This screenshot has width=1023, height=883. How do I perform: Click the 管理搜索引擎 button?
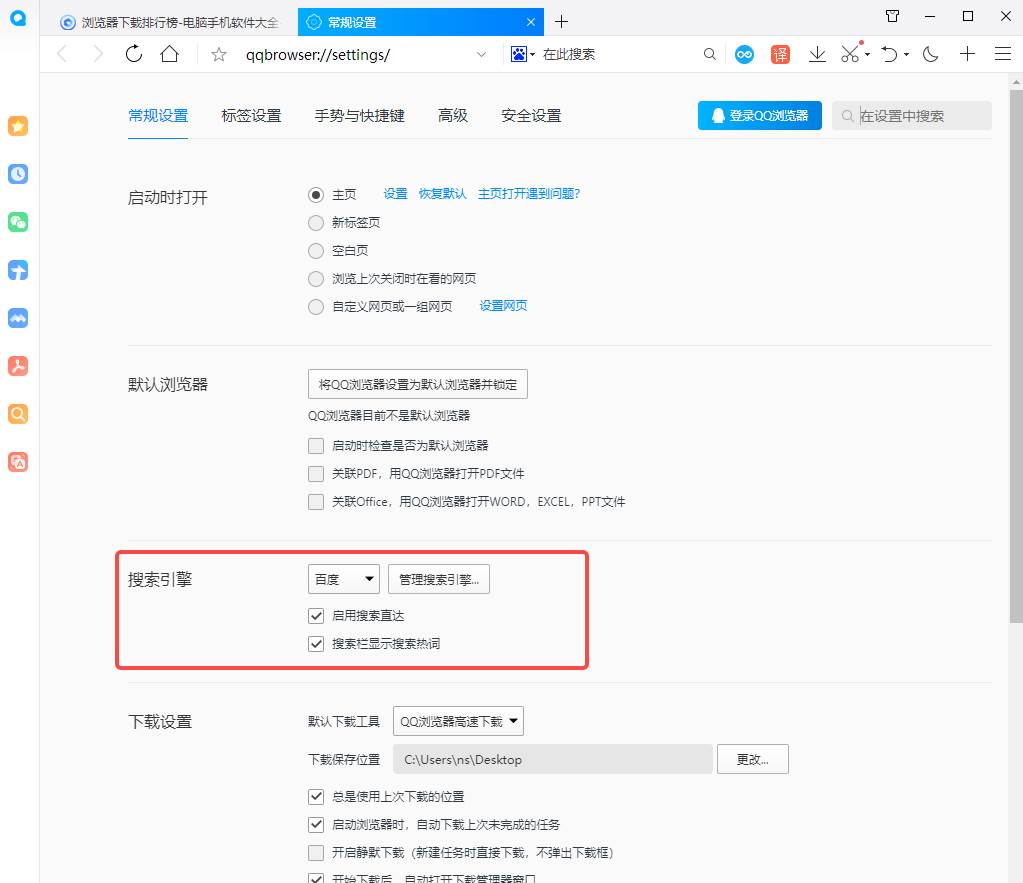tap(438, 579)
